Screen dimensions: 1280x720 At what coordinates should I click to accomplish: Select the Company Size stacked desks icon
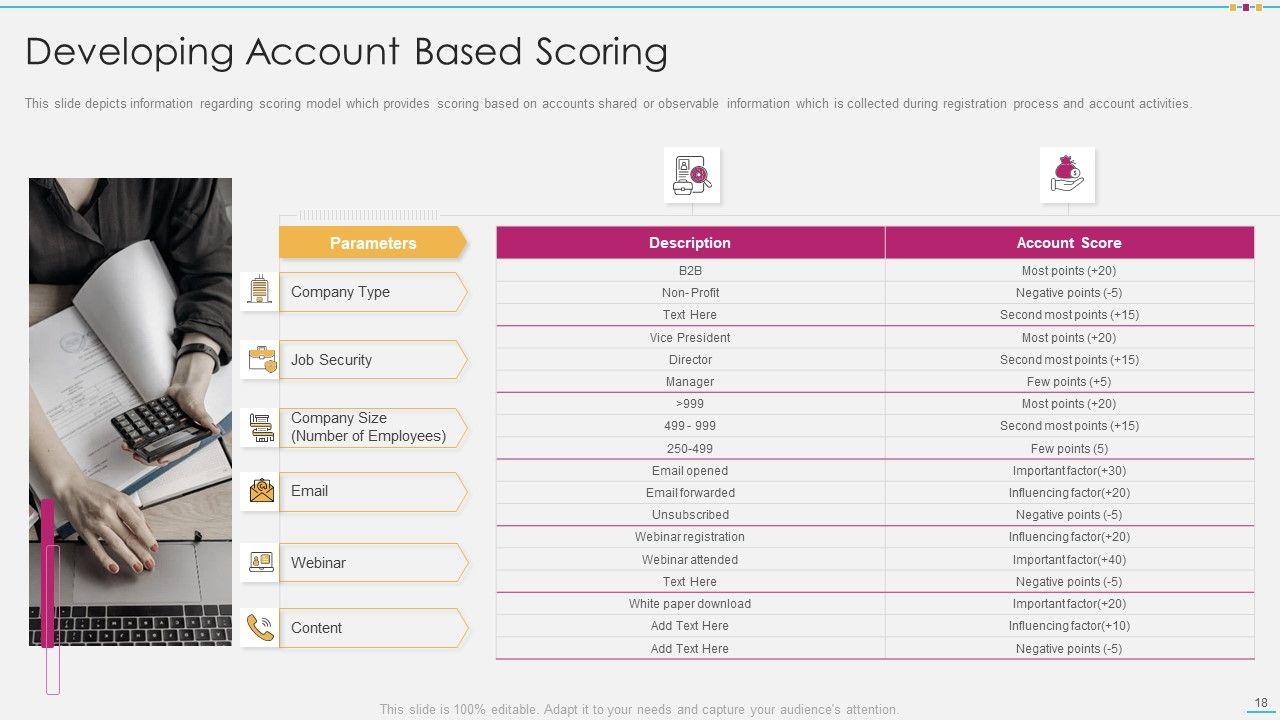tap(260, 427)
